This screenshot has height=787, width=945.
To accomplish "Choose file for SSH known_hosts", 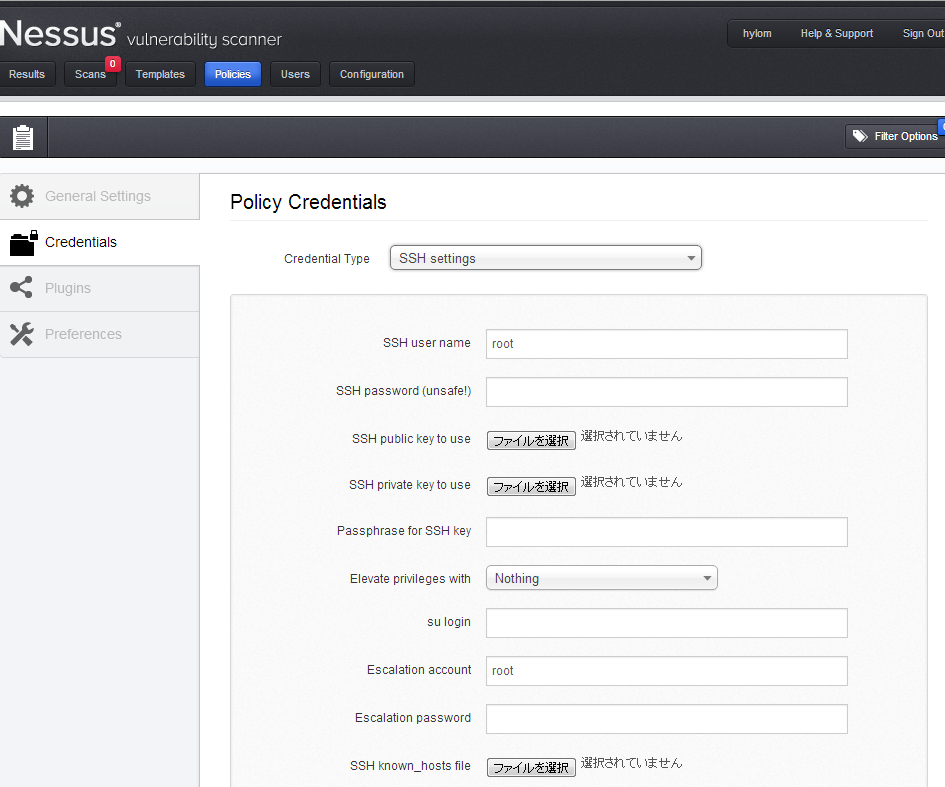I will [x=531, y=767].
